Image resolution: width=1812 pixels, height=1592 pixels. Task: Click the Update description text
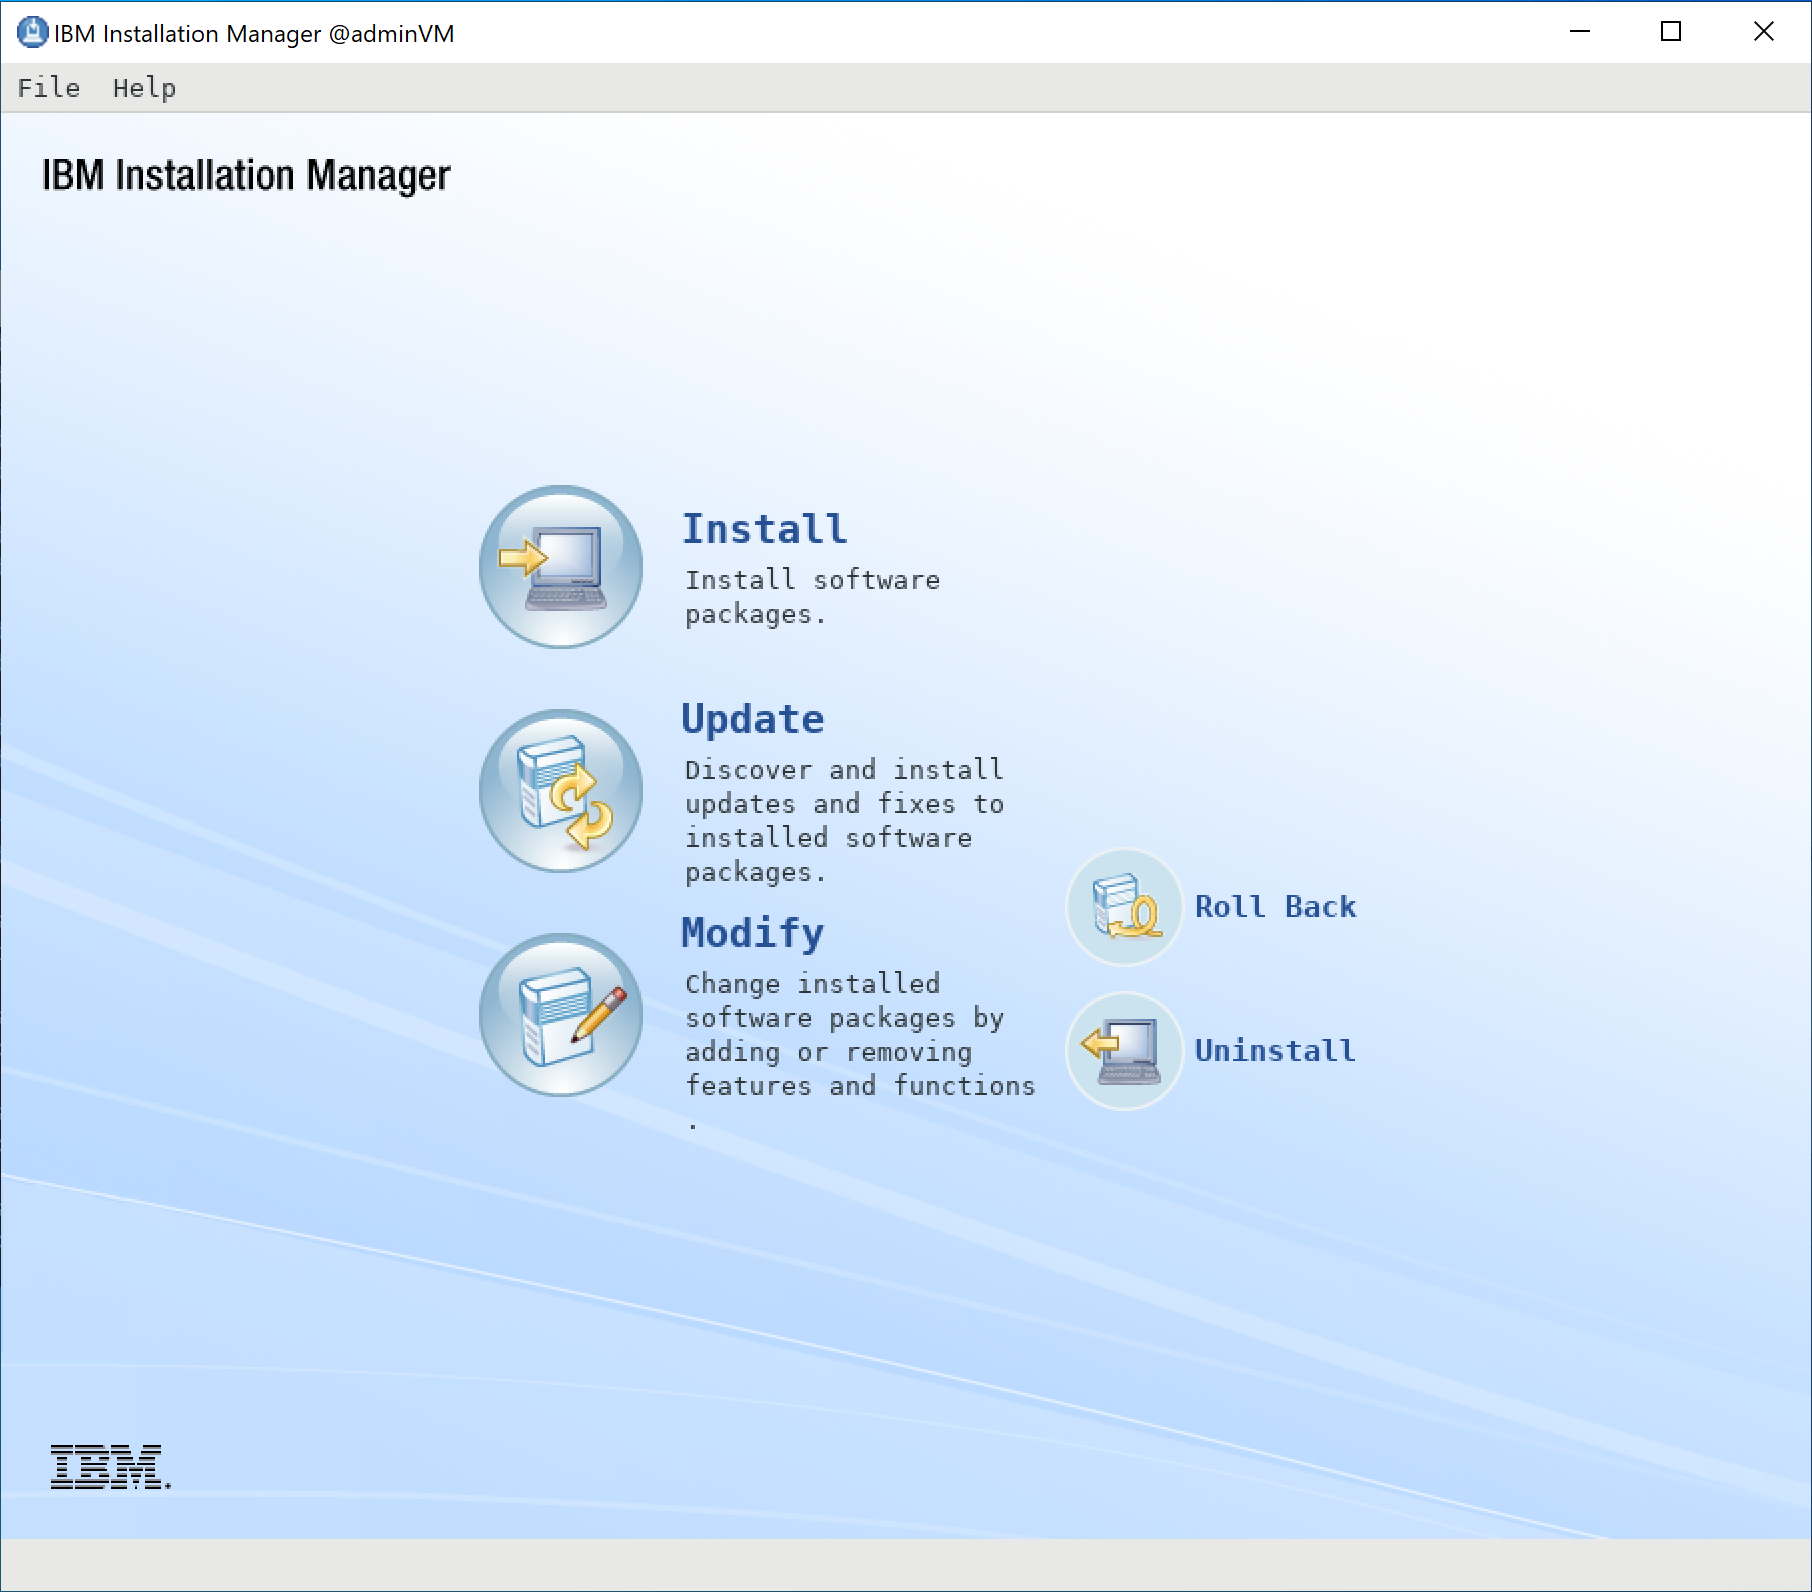[843, 819]
